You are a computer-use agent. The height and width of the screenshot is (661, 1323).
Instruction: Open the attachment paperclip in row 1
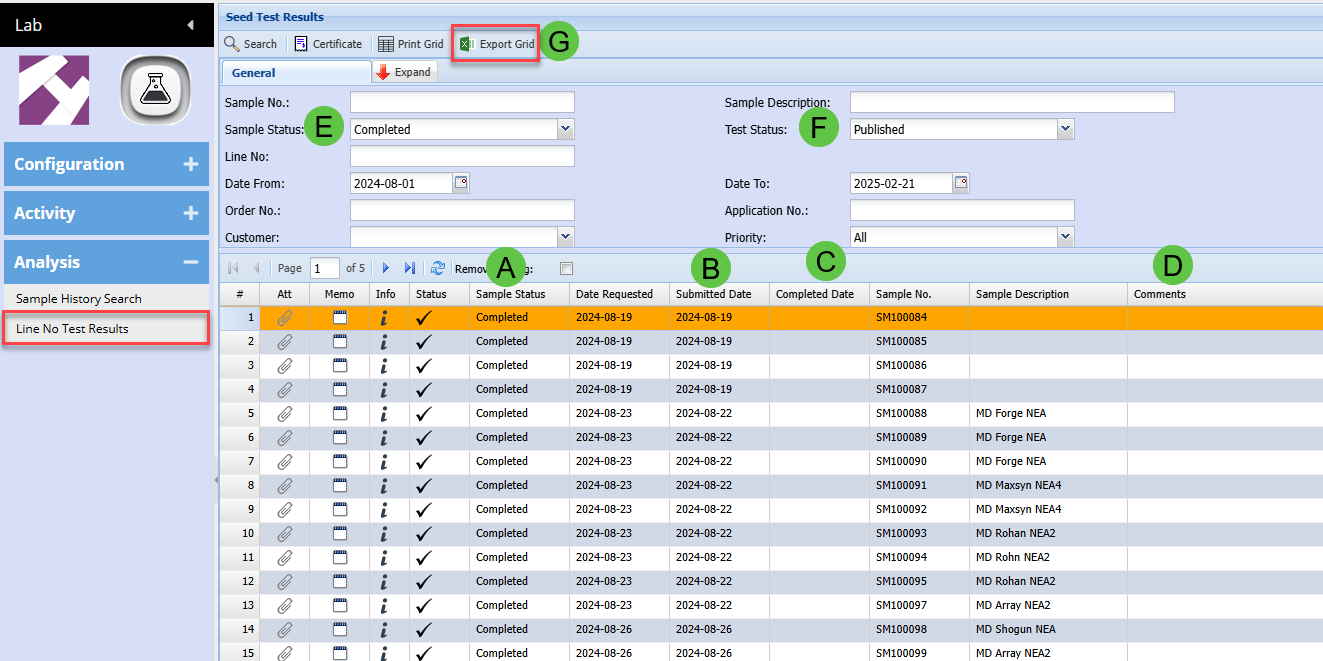pos(285,317)
